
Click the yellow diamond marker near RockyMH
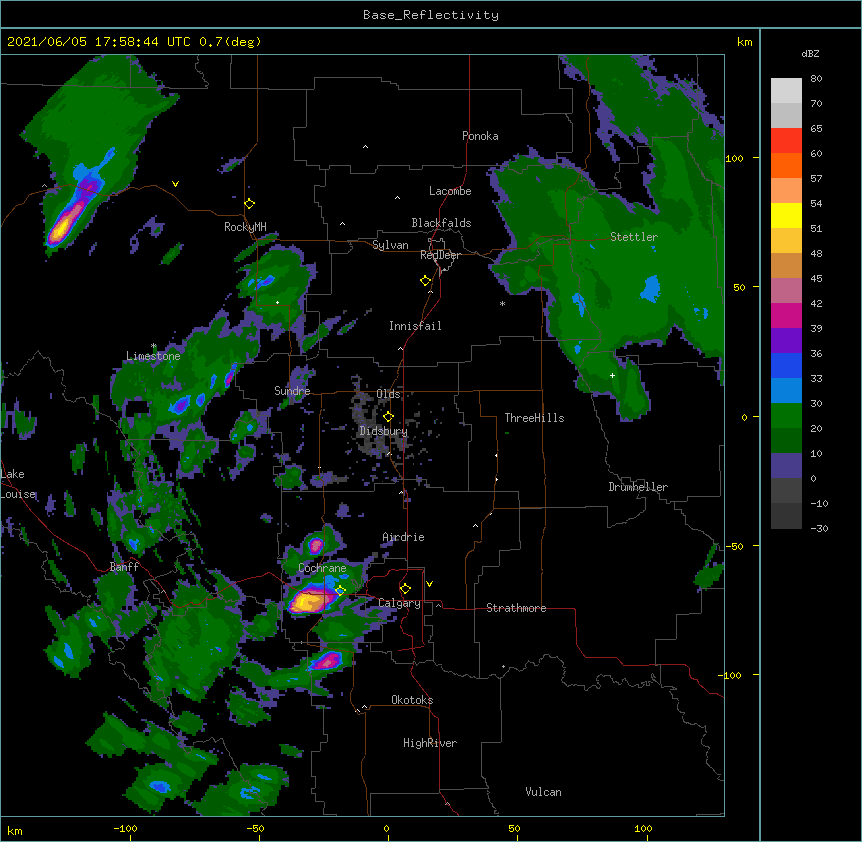(x=250, y=204)
